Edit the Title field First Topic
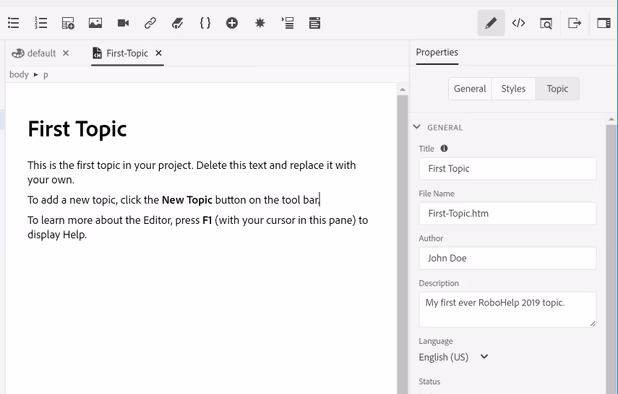This screenshot has width=618, height=394. (508, 169)
